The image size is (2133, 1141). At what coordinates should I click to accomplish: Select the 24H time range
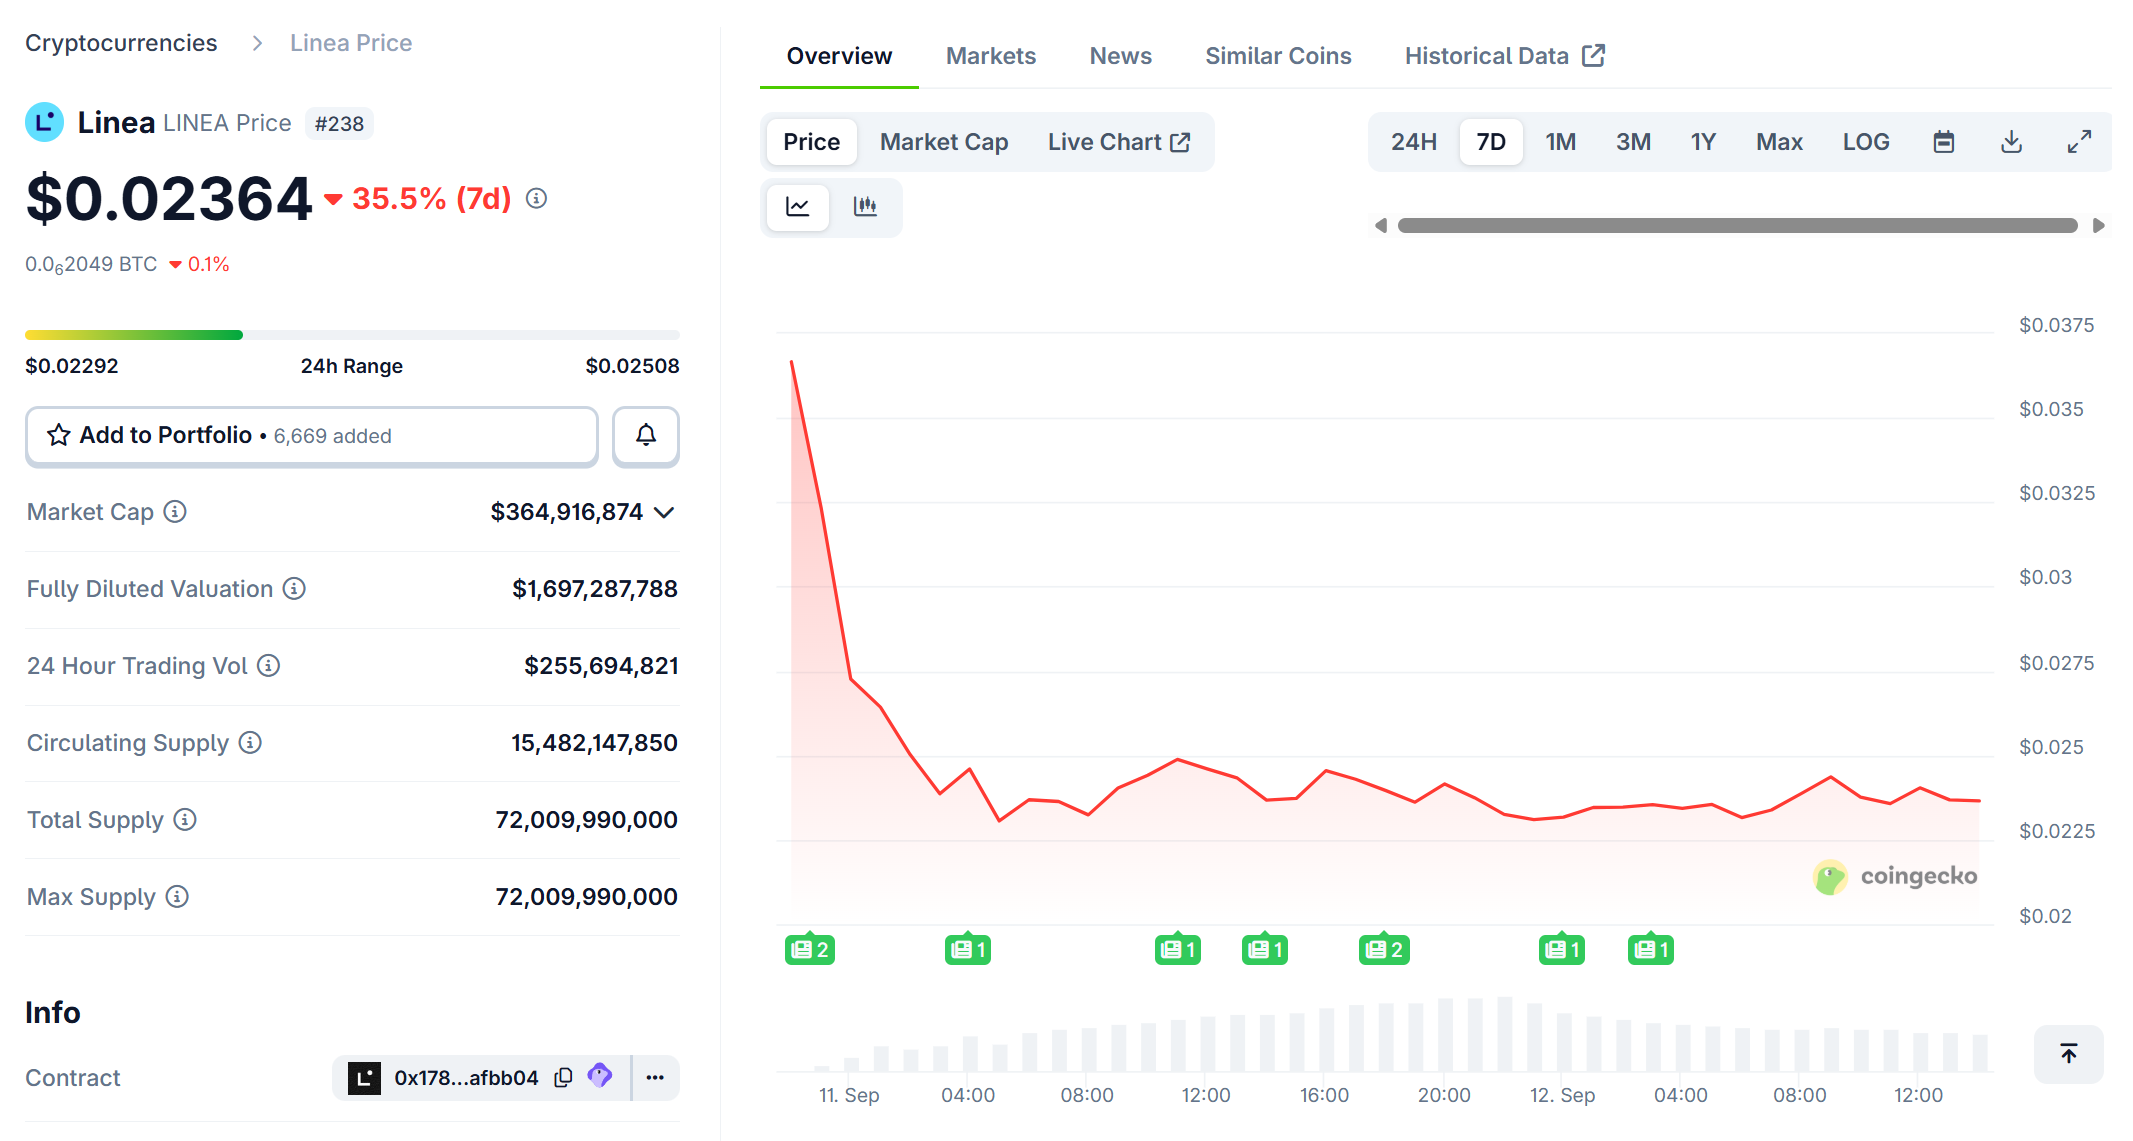1413,142
